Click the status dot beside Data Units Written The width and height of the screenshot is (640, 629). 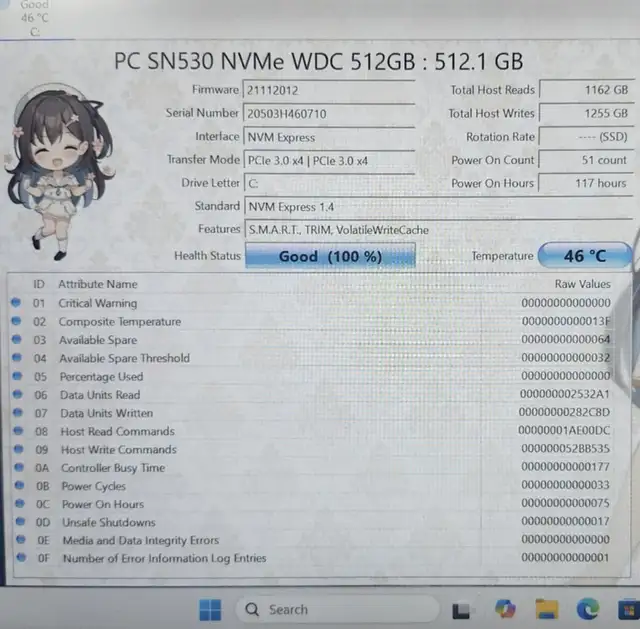tap(18, 412)
